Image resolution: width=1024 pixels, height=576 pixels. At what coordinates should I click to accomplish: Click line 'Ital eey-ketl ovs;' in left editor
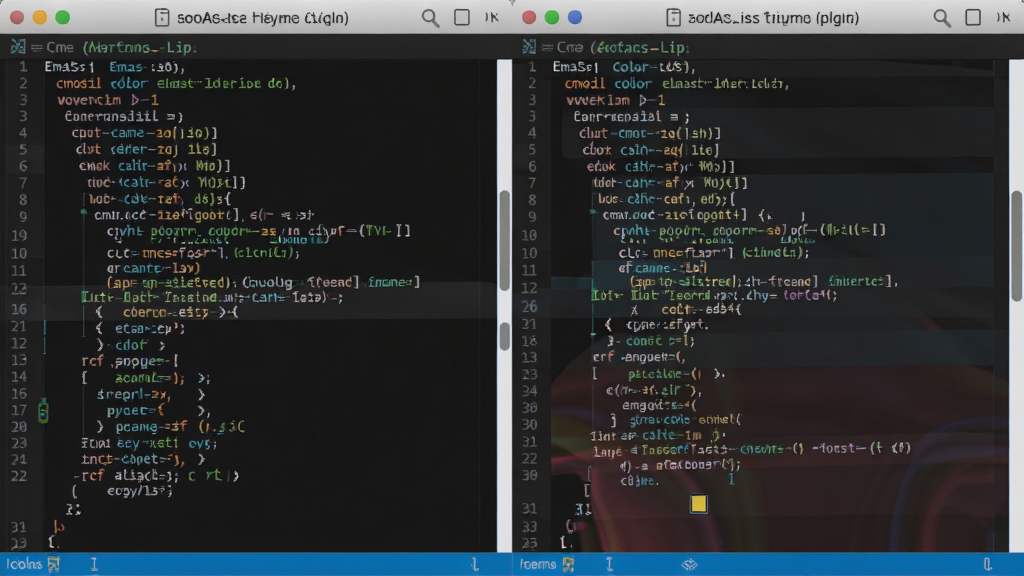tap(149, 443)
